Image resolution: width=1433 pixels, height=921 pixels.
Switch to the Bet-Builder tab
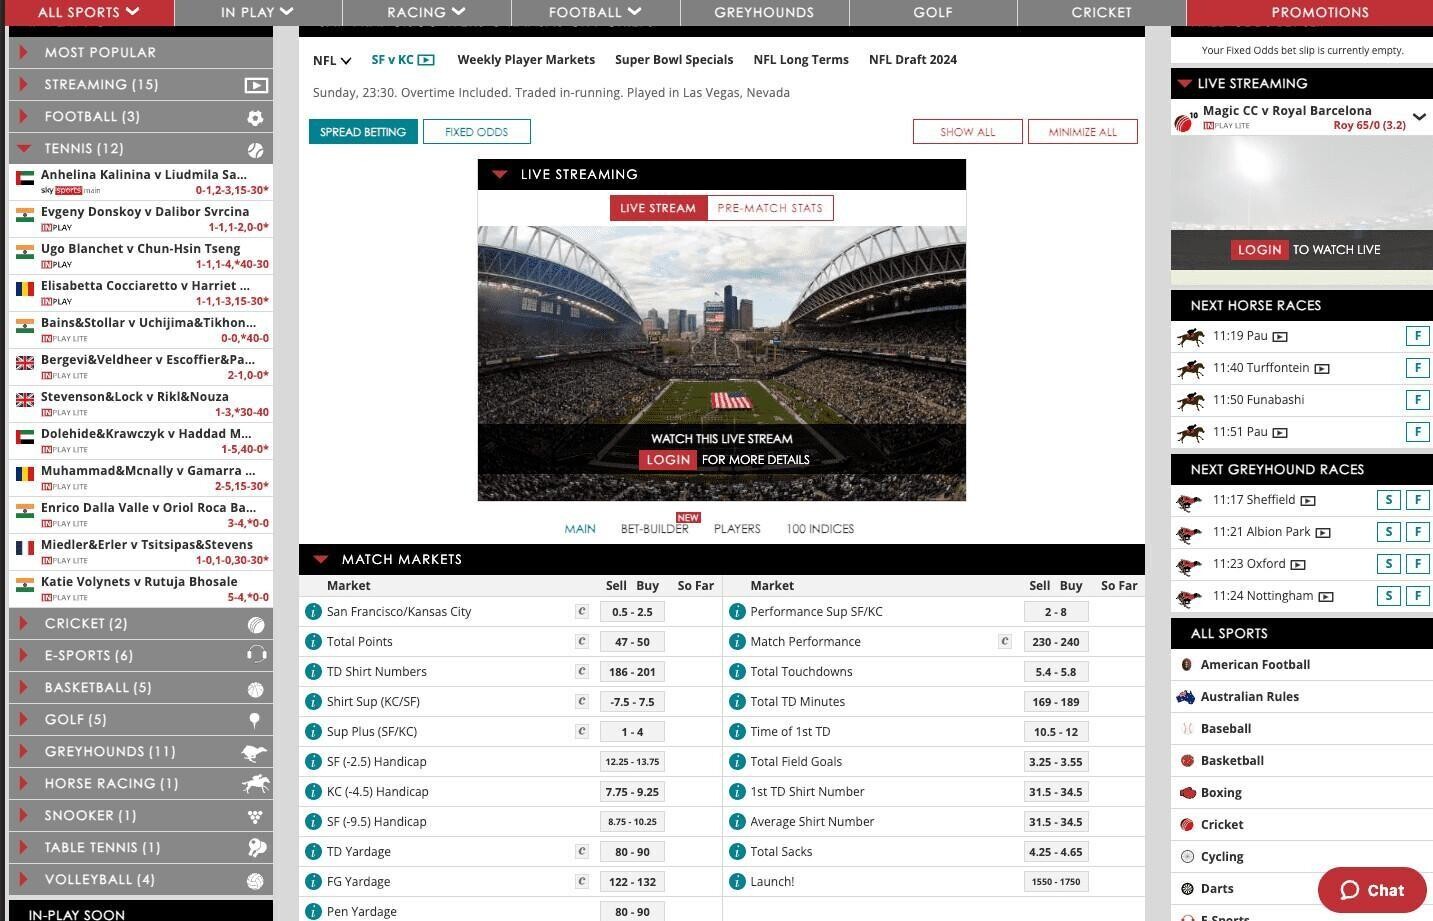coord(655,529)
